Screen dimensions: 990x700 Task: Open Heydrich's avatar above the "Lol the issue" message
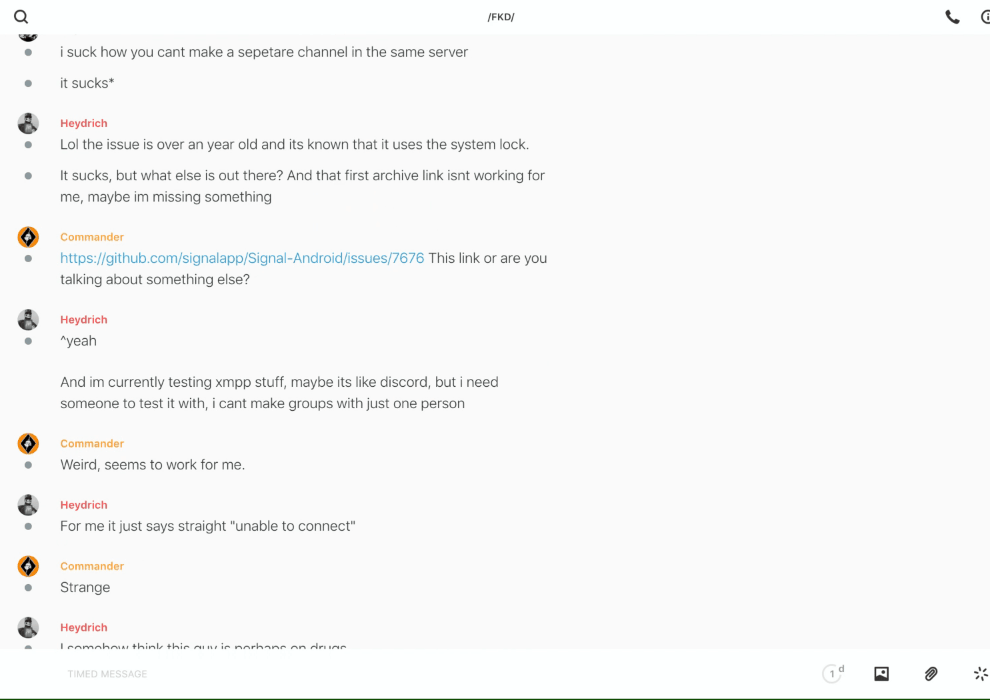pos(28,123)
